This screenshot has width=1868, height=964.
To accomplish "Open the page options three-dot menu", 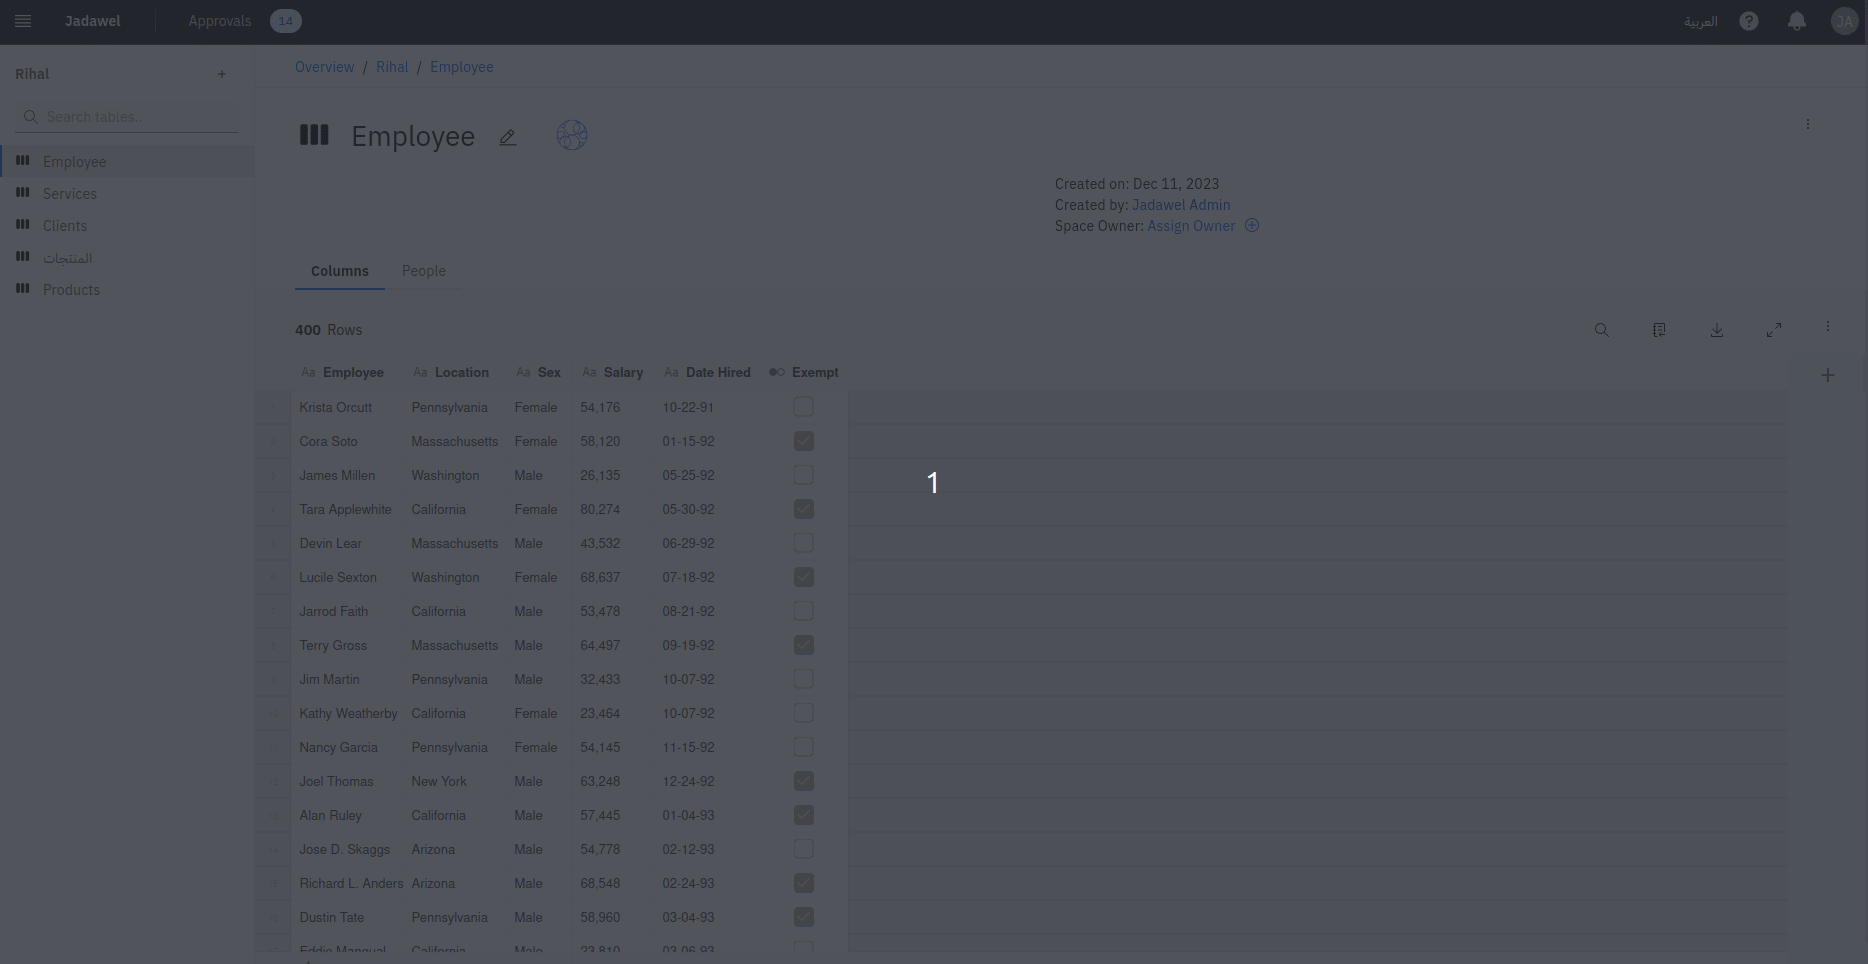I will [x=1807, y=124].
